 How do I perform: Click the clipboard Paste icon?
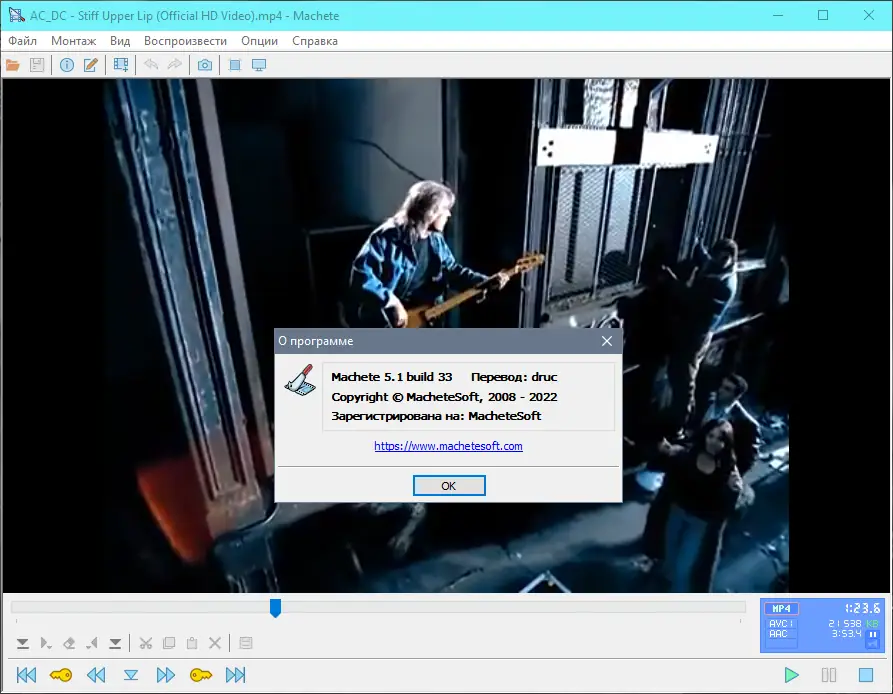pos(192,643)
